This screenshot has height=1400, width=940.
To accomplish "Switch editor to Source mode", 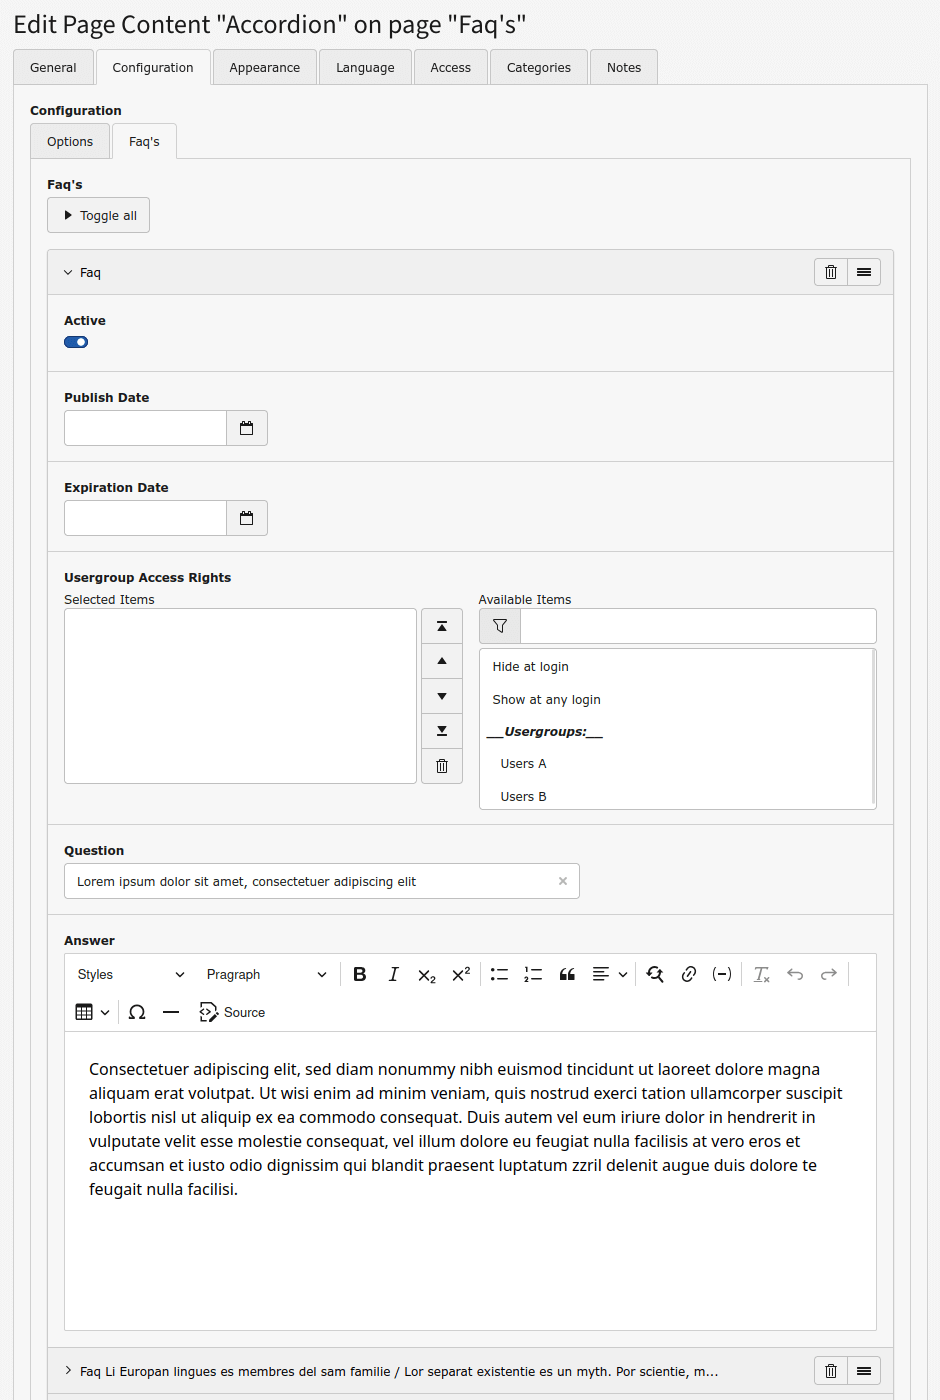I will click(232, 1012).
